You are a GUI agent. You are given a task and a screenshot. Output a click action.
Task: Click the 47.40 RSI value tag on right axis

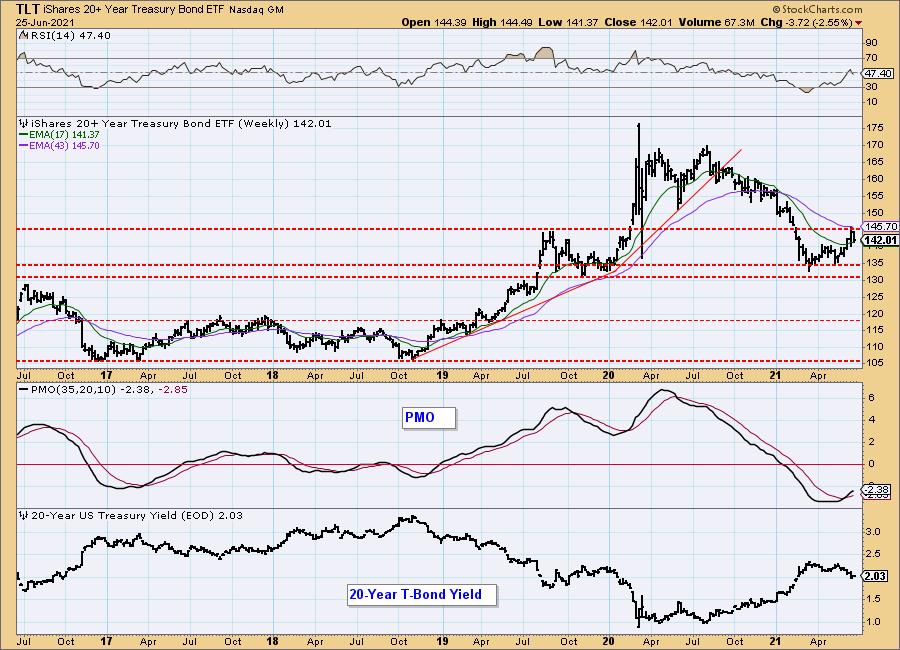pyautogui.click(x=879, y=73)
